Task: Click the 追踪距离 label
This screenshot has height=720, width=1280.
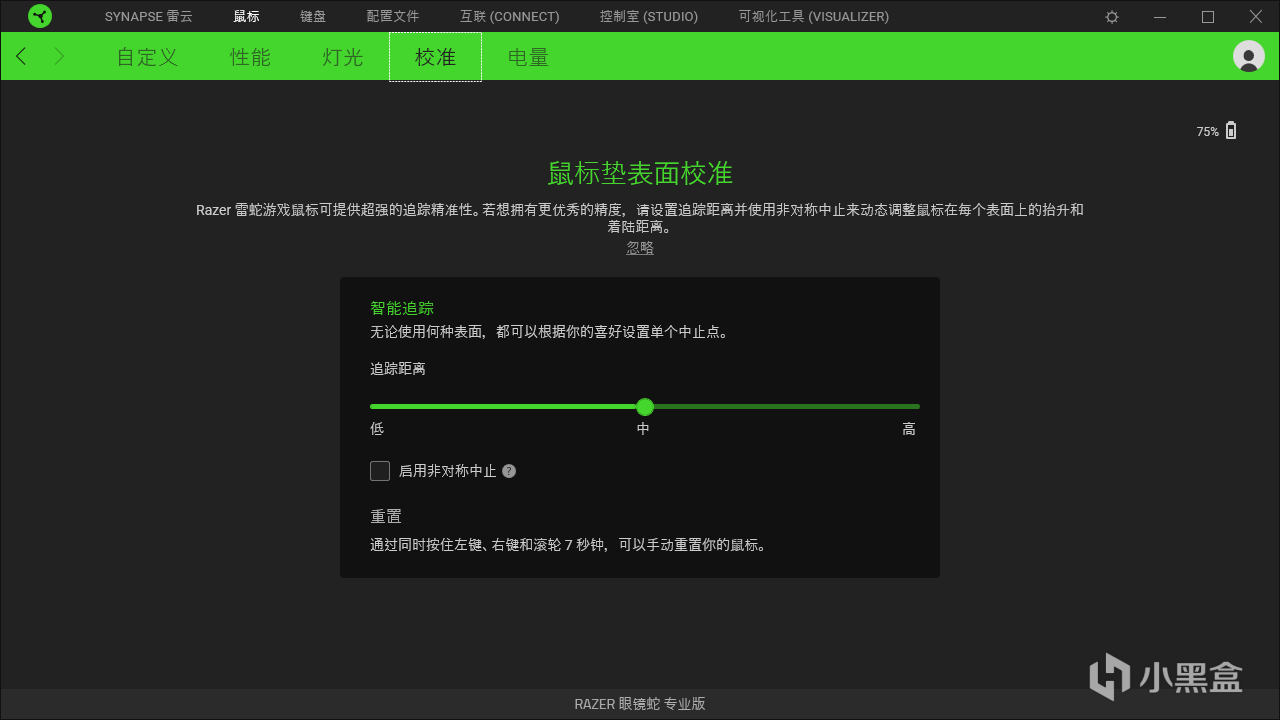Action: pyautogui.click(x=398, y=368)
